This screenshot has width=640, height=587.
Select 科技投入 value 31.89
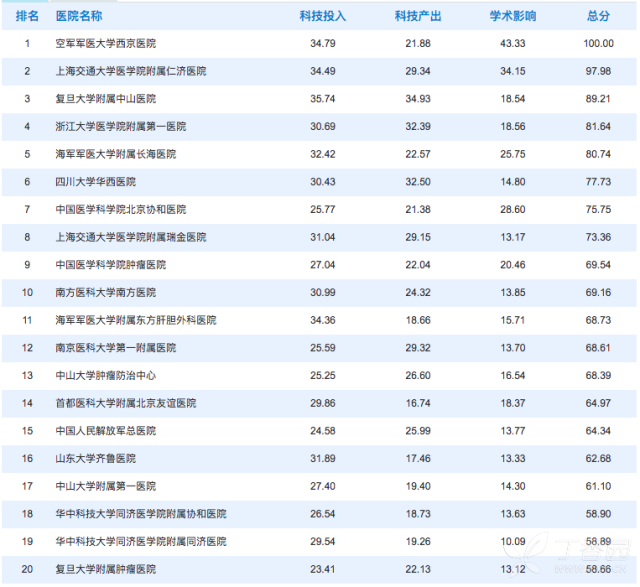(322, 459)
